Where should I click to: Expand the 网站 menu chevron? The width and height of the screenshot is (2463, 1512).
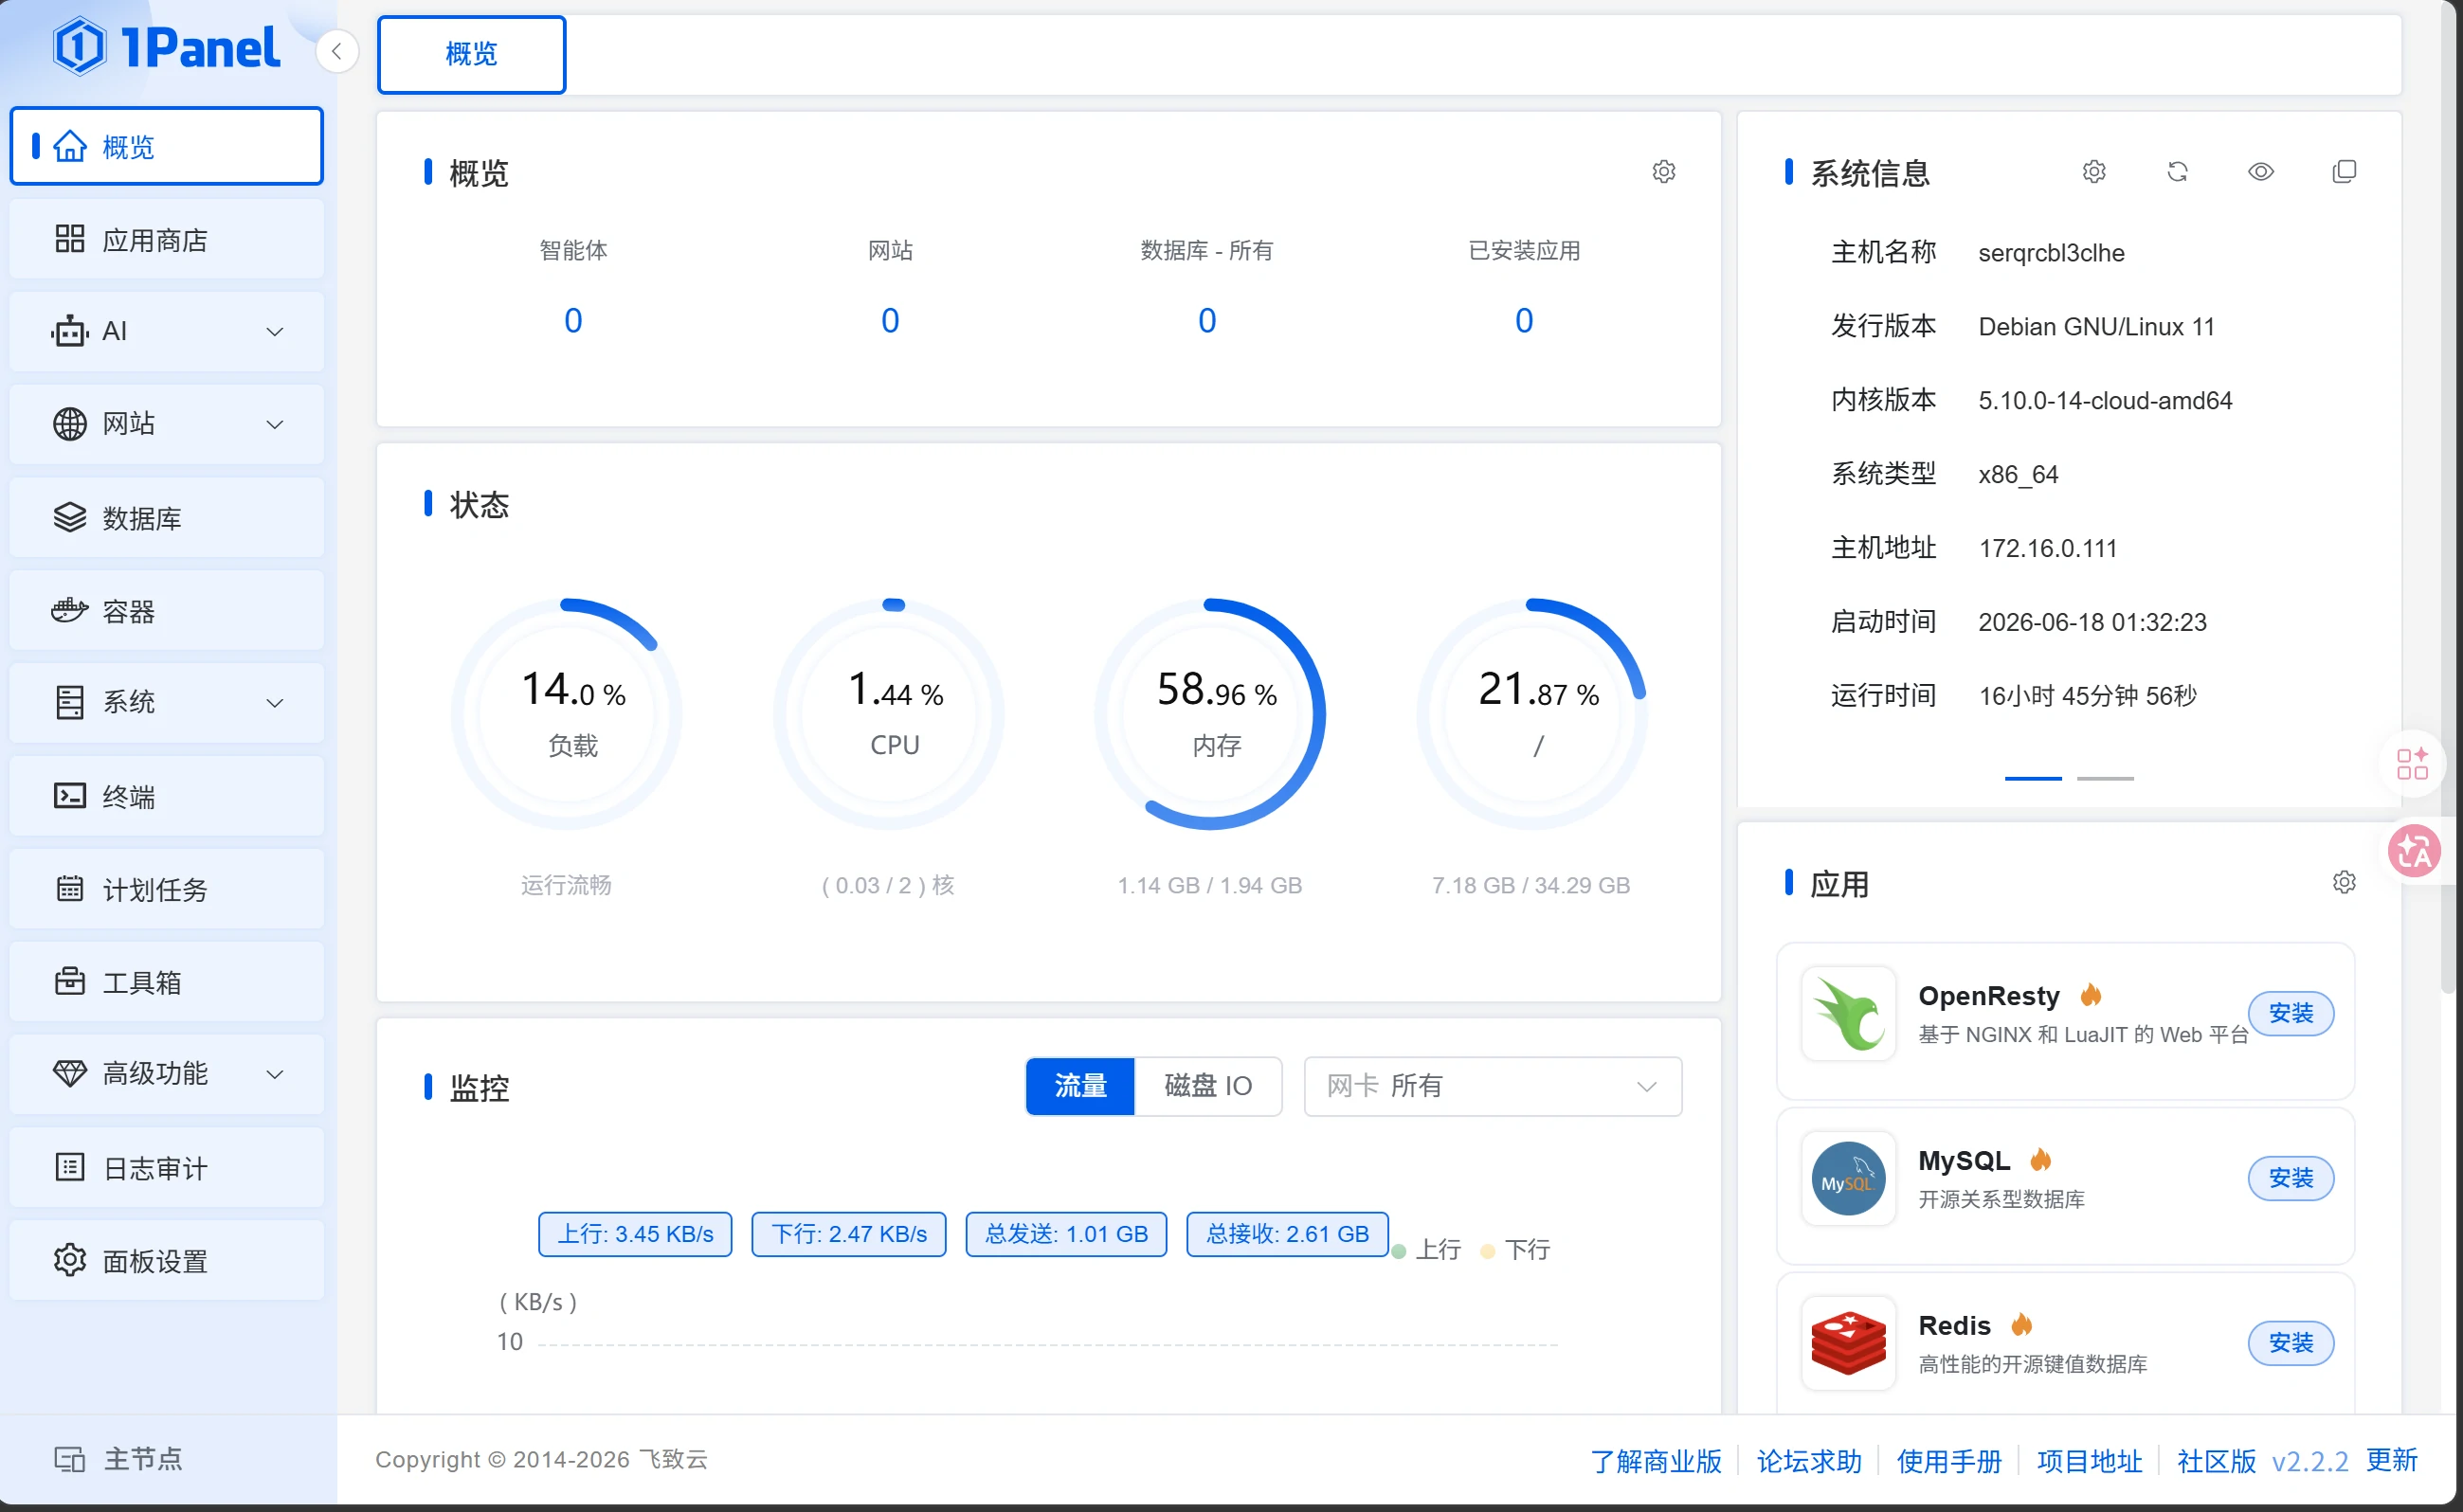(275, 425)
